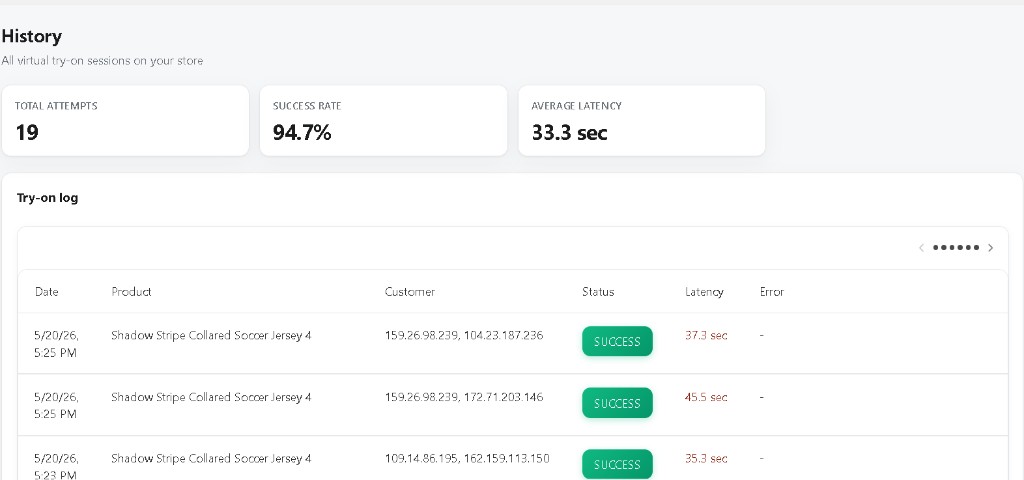
Task: Click the "All virtual try-on sessions" subtitle
Action: 102,61
